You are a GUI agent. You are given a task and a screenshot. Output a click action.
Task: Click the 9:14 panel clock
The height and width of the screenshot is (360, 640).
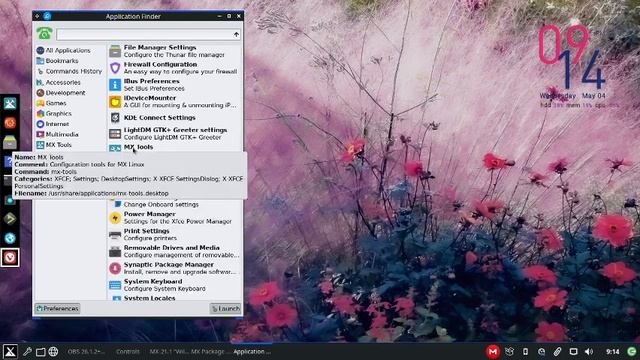pos(612,351)
